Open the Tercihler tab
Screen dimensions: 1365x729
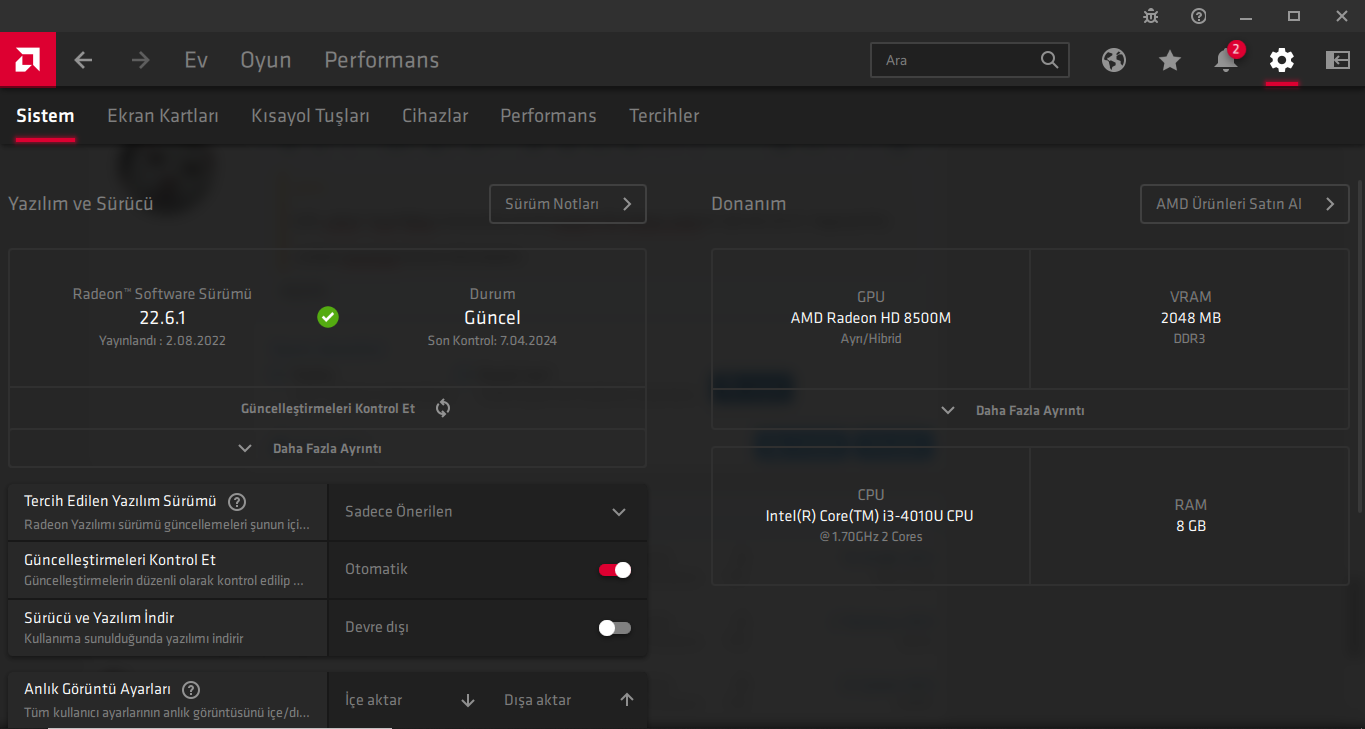(664, 116)
